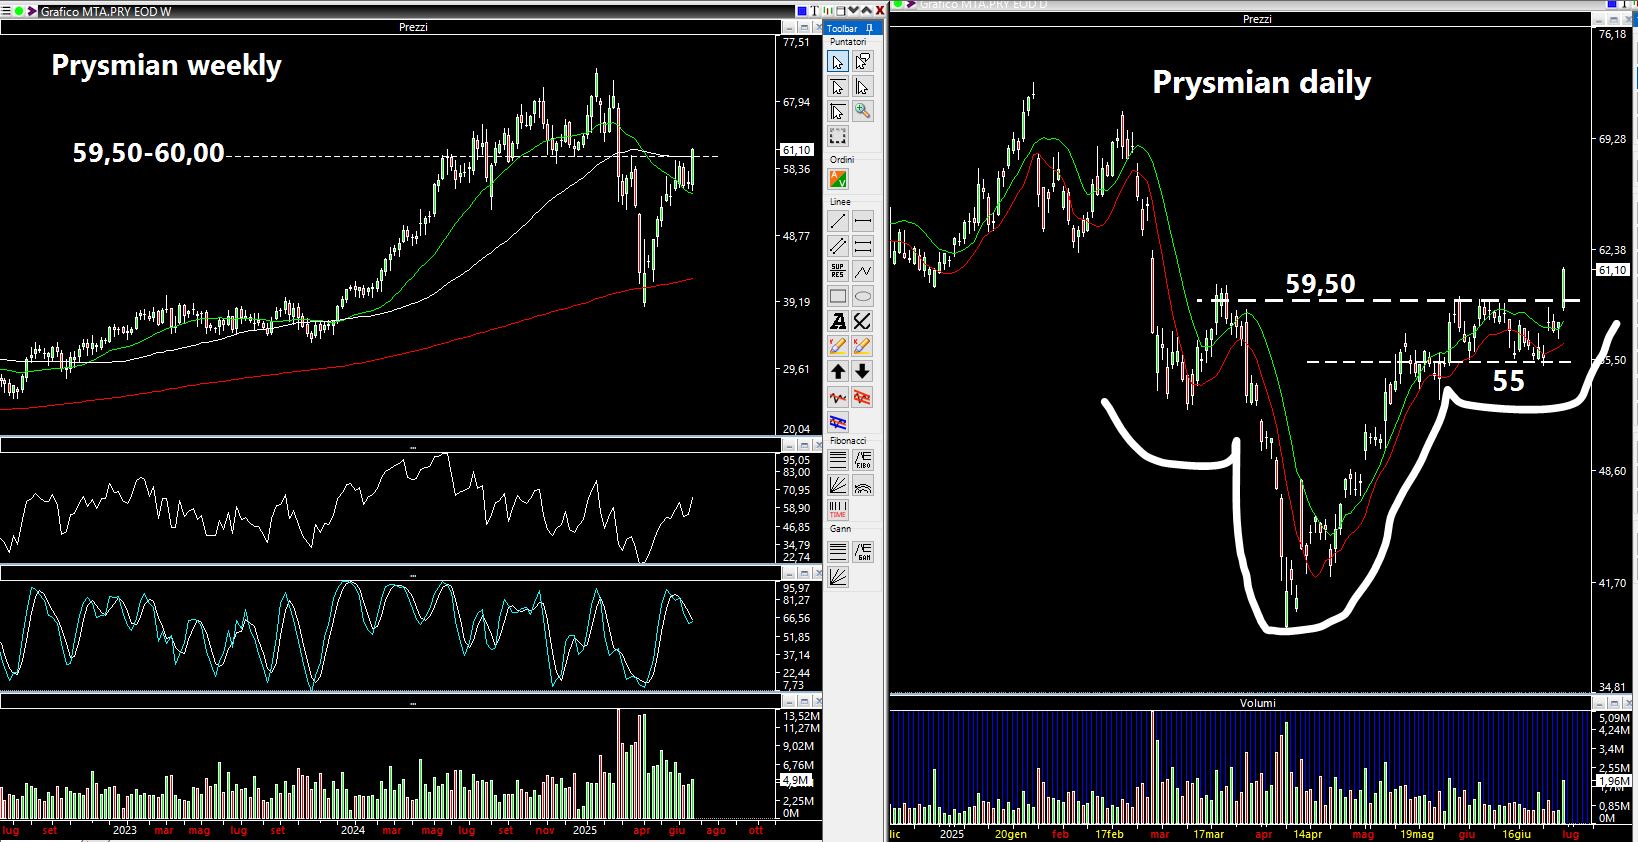
Task: Click the SUP RES support-resistance tool
Action: click(838, 271)
